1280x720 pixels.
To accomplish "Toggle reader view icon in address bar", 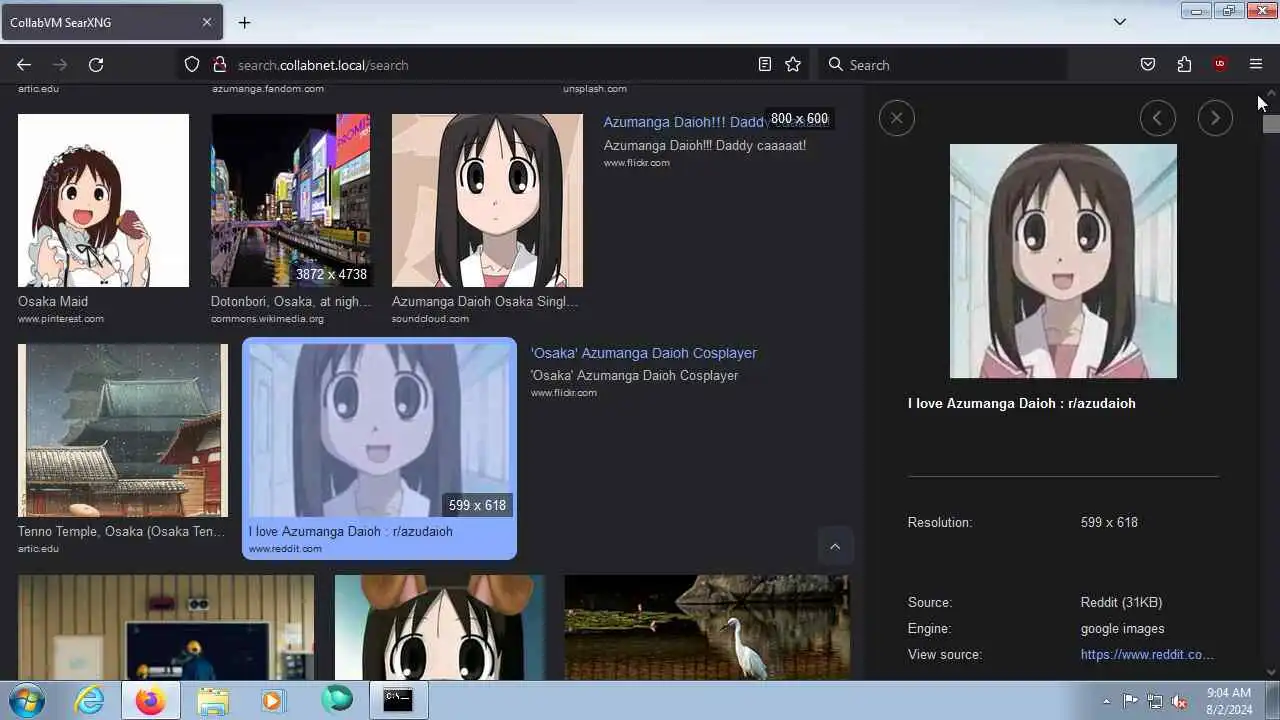I will 765,65.
